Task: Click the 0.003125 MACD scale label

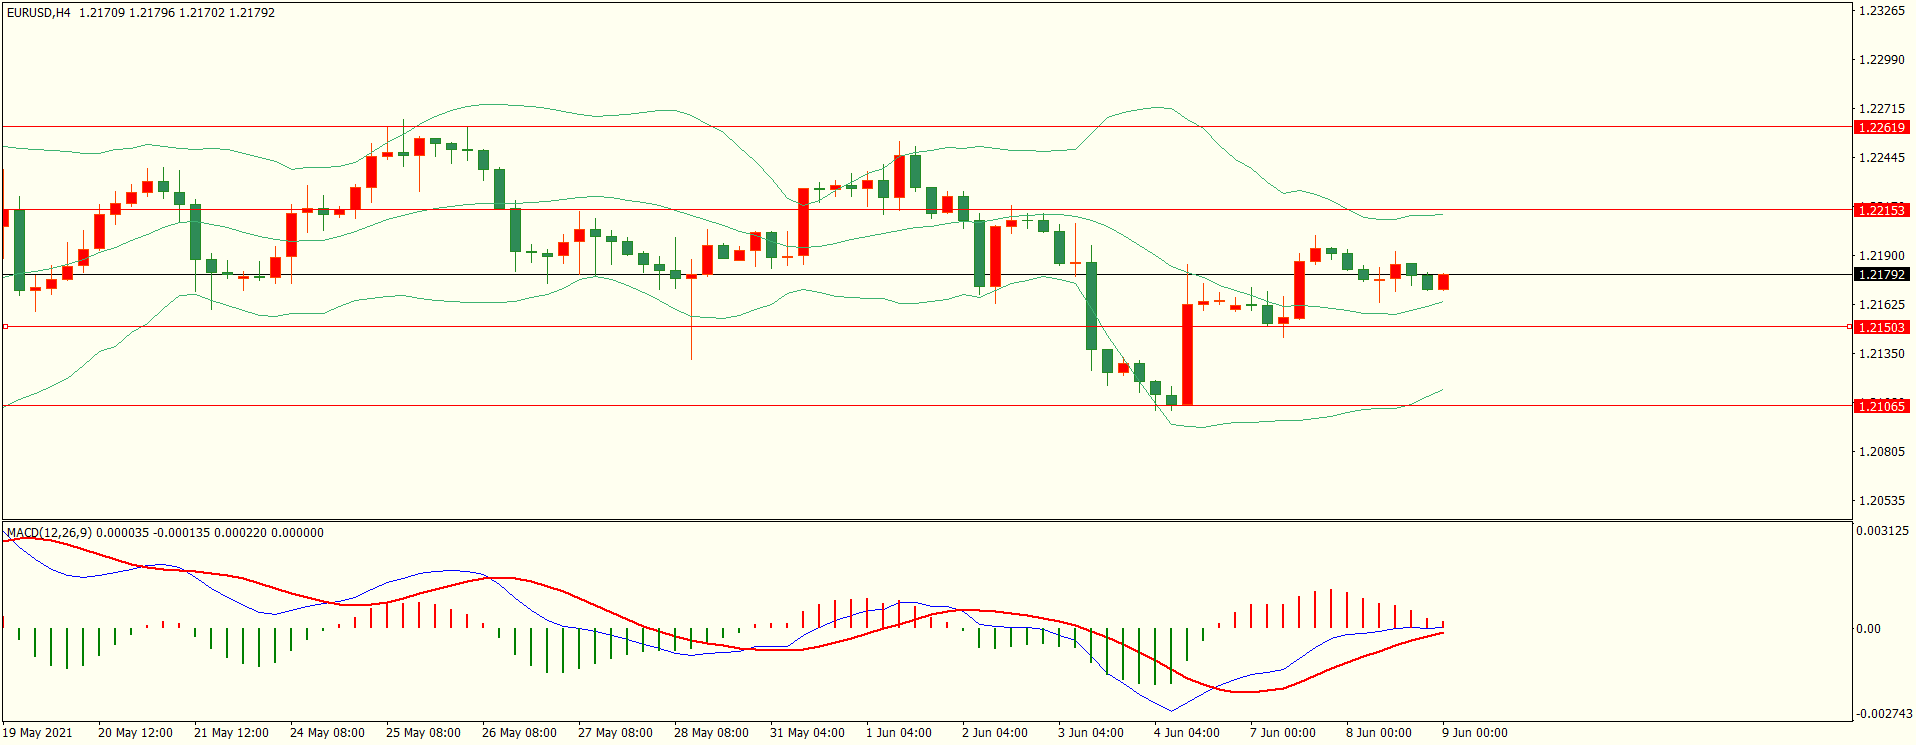Action: pyautogui.click(x=1882, y=531)
